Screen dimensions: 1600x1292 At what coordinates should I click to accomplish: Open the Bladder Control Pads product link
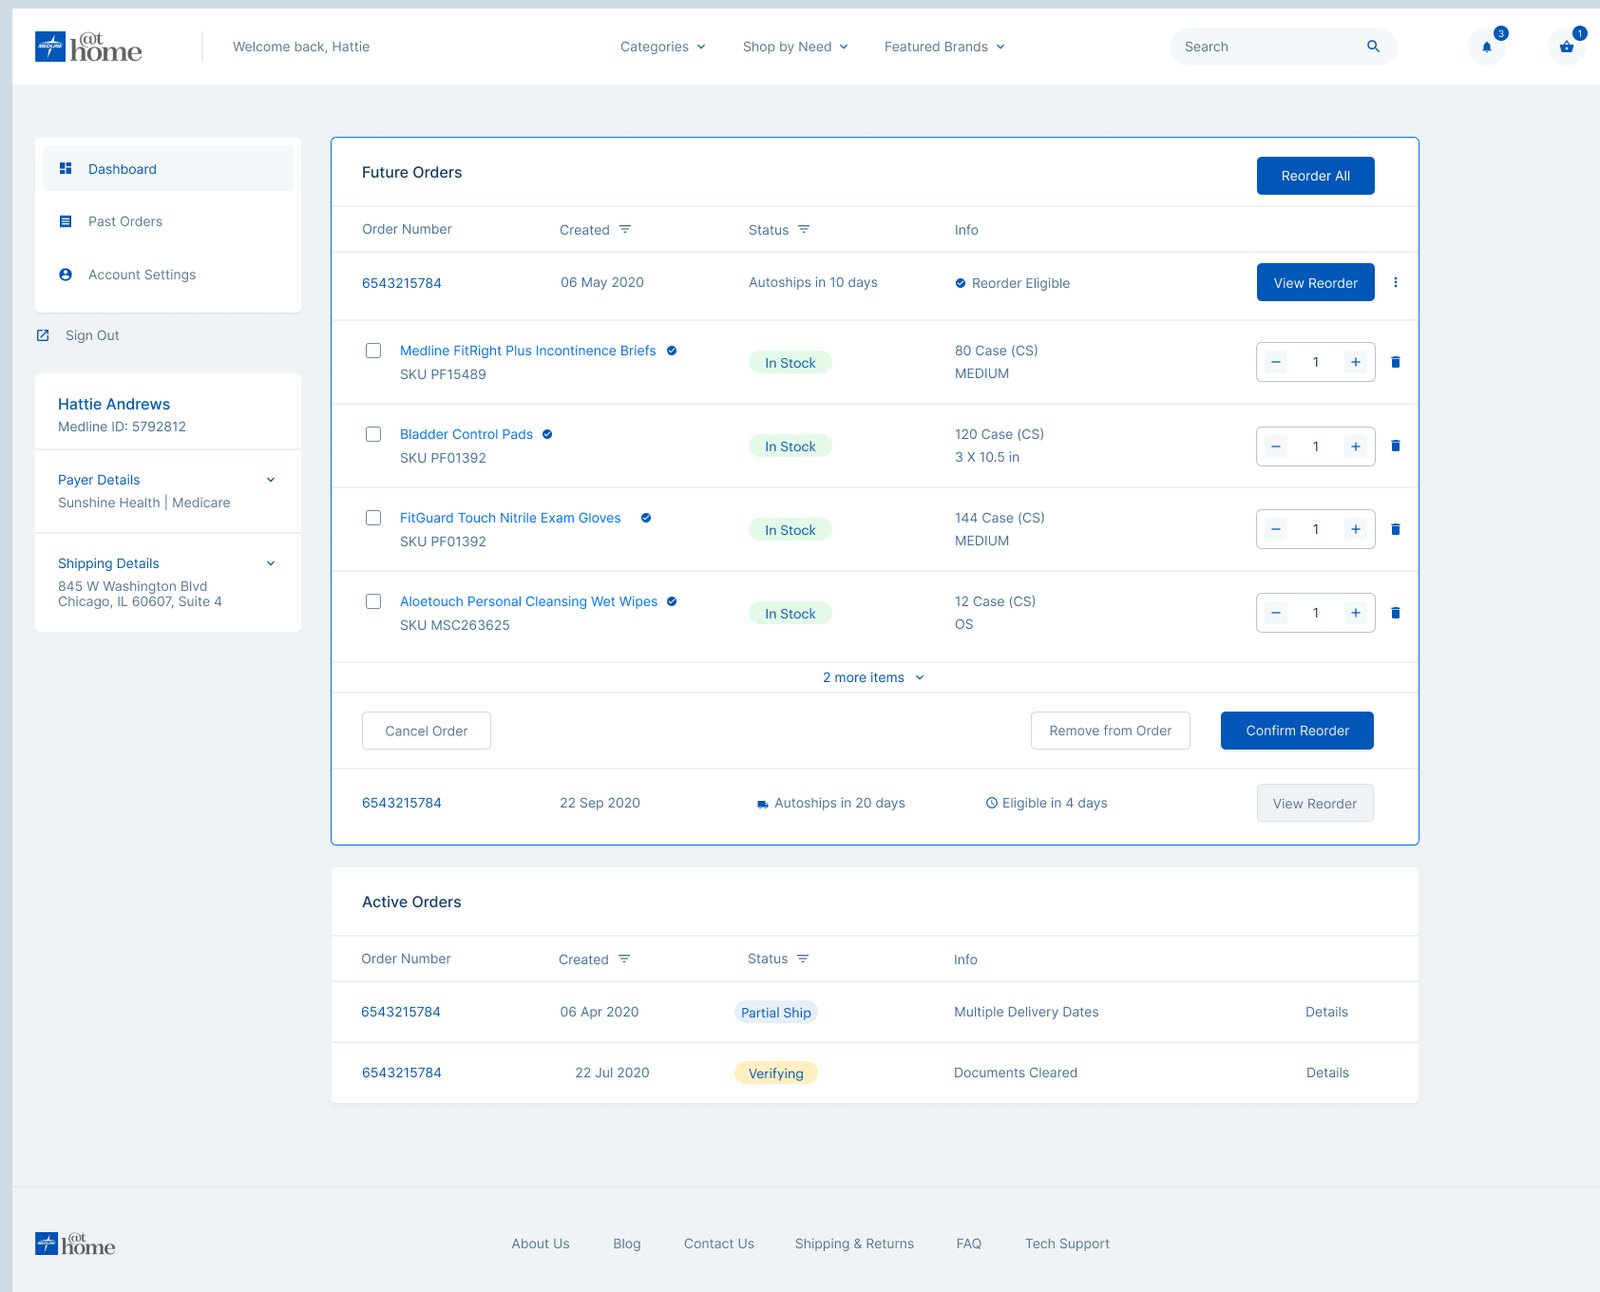pyautogui.click(x=466, y=434)
